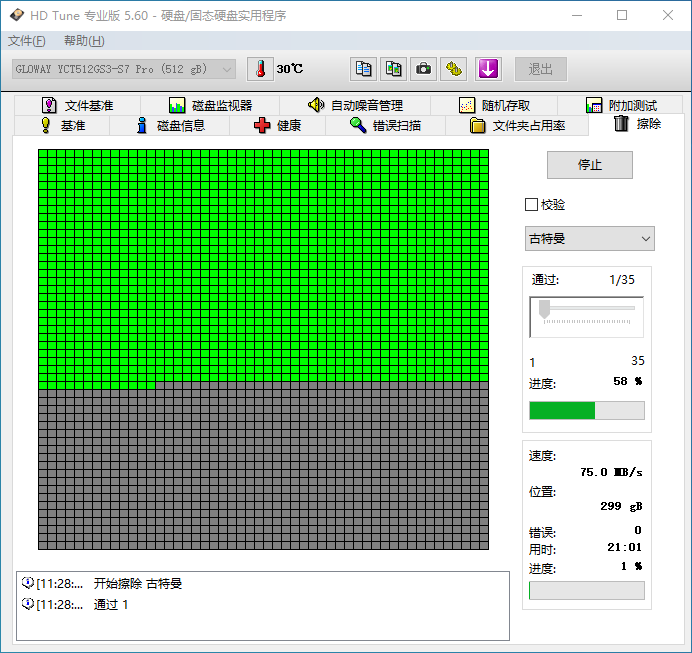Viewport: 692px width, 653px height.
Task: Click the blue info icon for disk info
Action: (x=142, y=125)
